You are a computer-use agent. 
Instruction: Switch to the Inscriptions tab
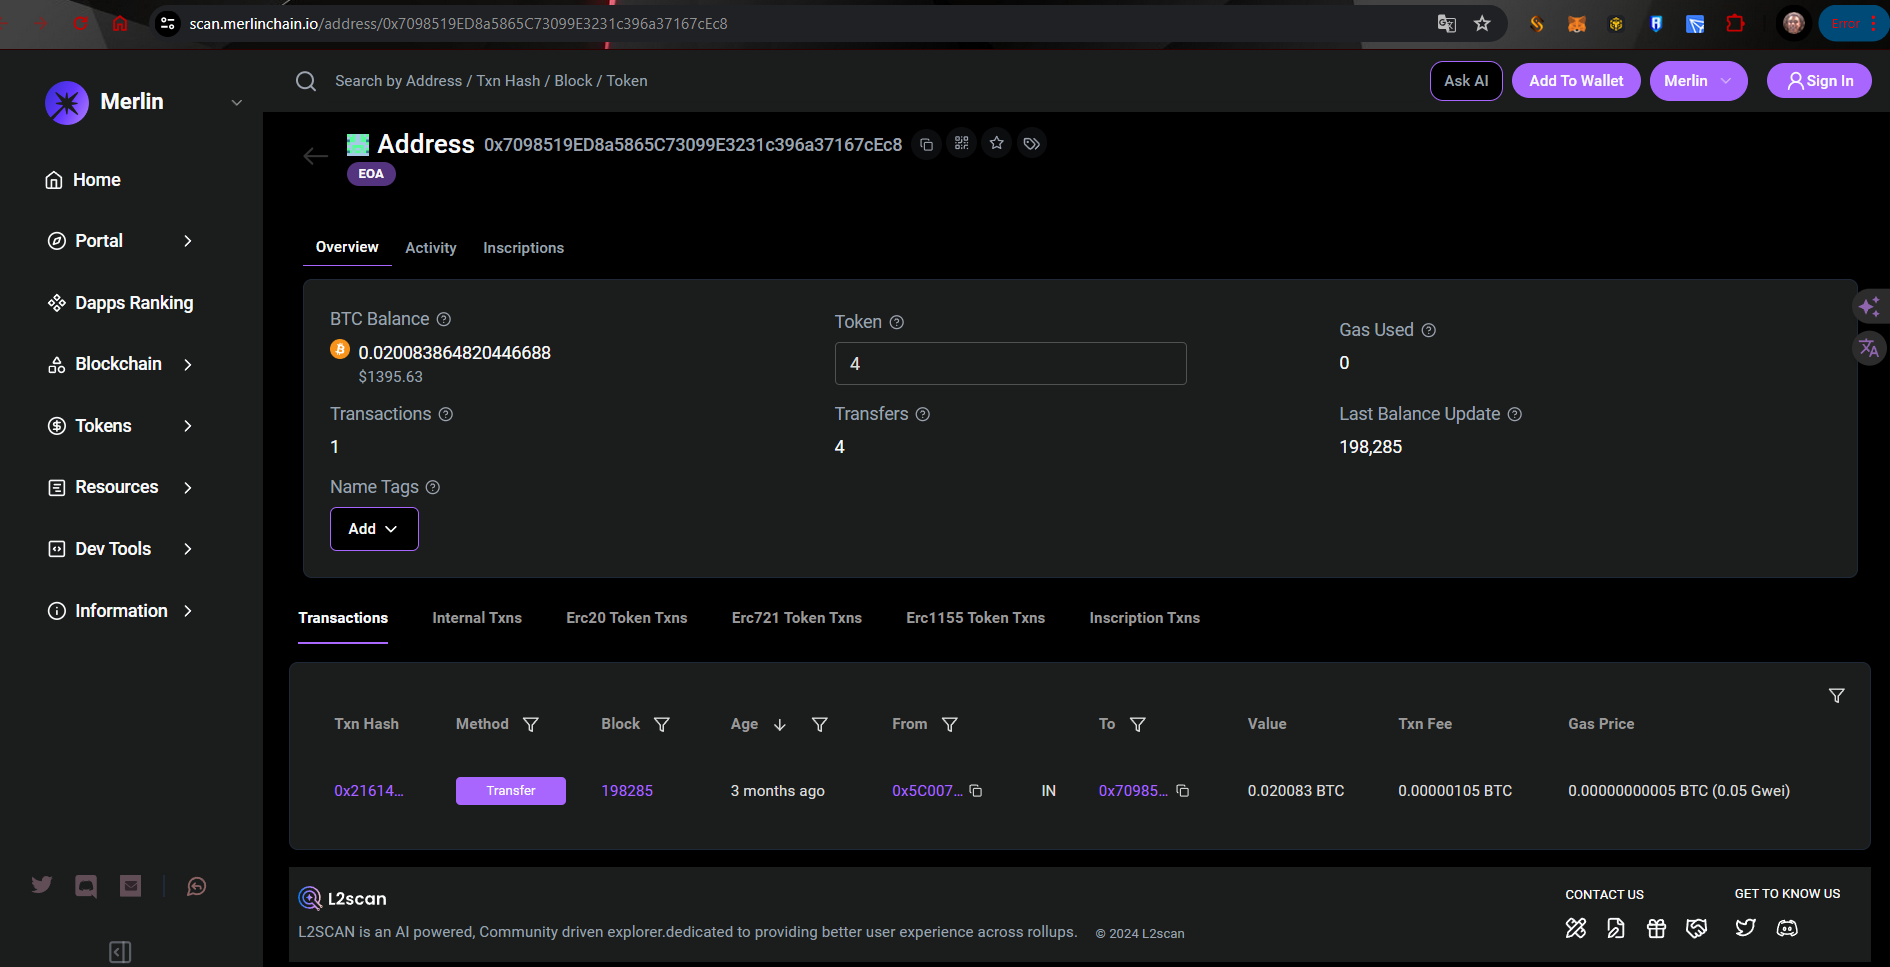[523, 248]
